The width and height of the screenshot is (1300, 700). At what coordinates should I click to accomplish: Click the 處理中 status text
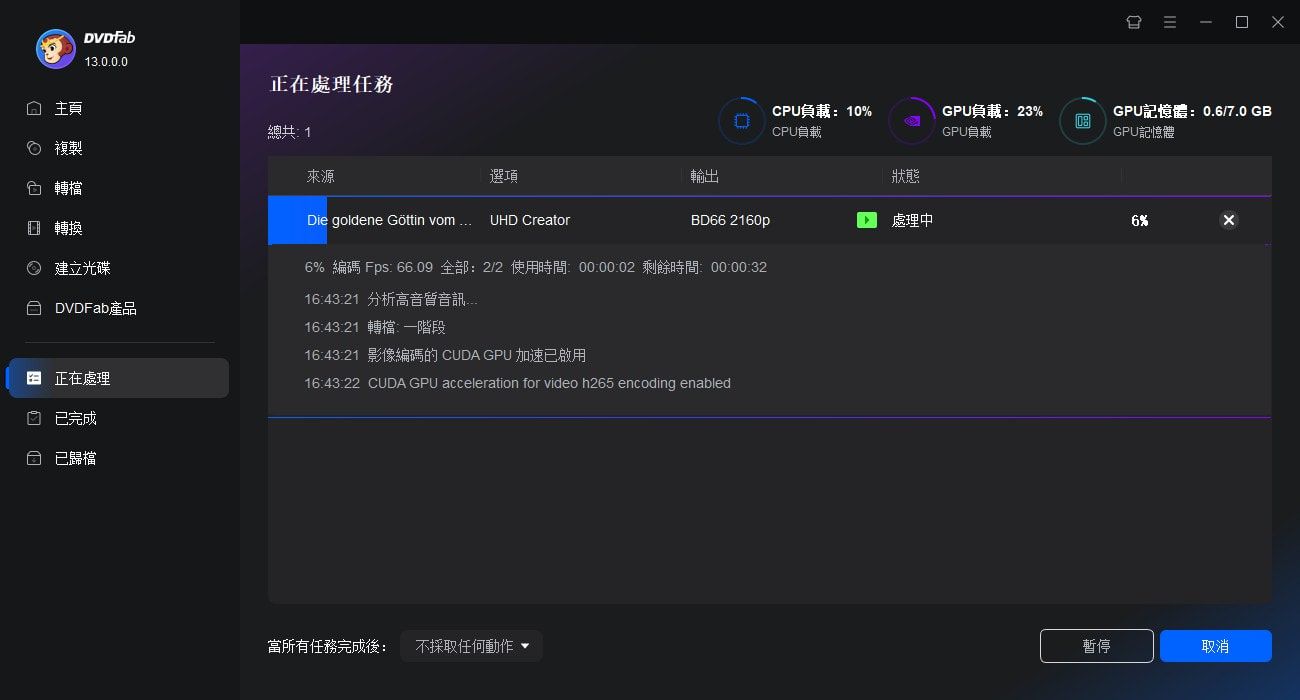(912, 220)
